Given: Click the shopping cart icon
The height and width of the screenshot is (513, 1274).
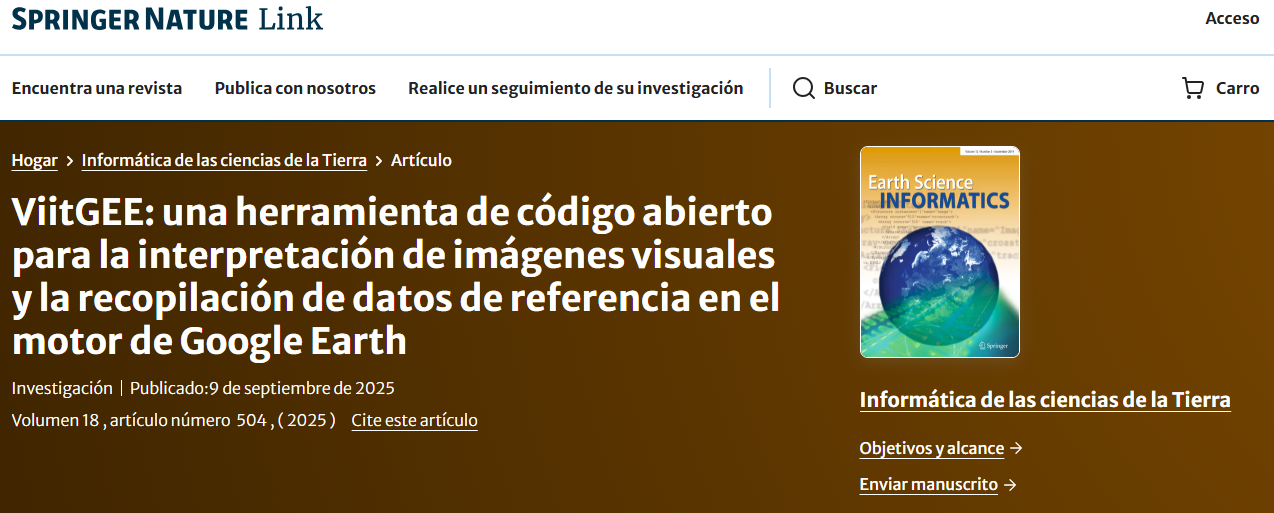Looking at the screenshot, I should pyautogui.click(x=1193, y=88).
